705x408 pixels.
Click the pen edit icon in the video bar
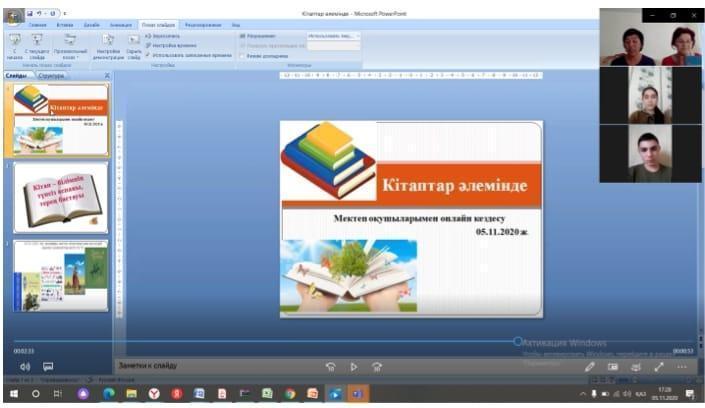click(x=590, y=367)
